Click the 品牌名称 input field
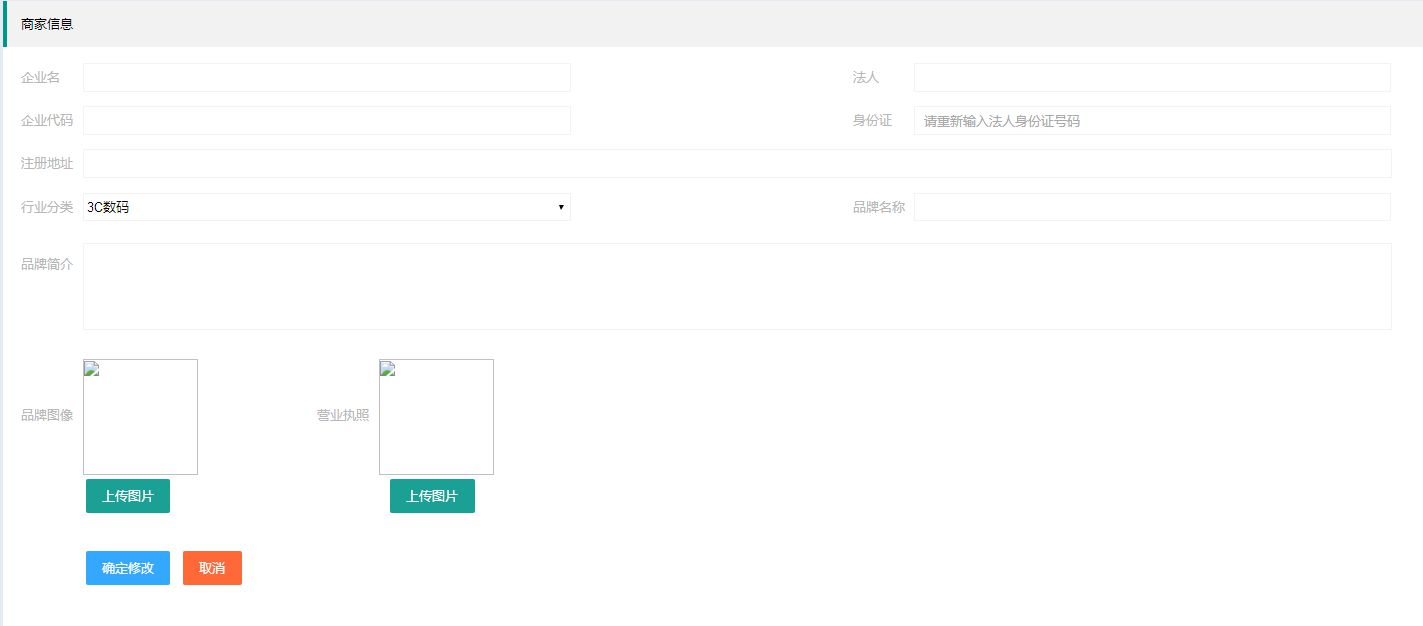The width and height of the screenshot is (1423, 626). 1151,207
